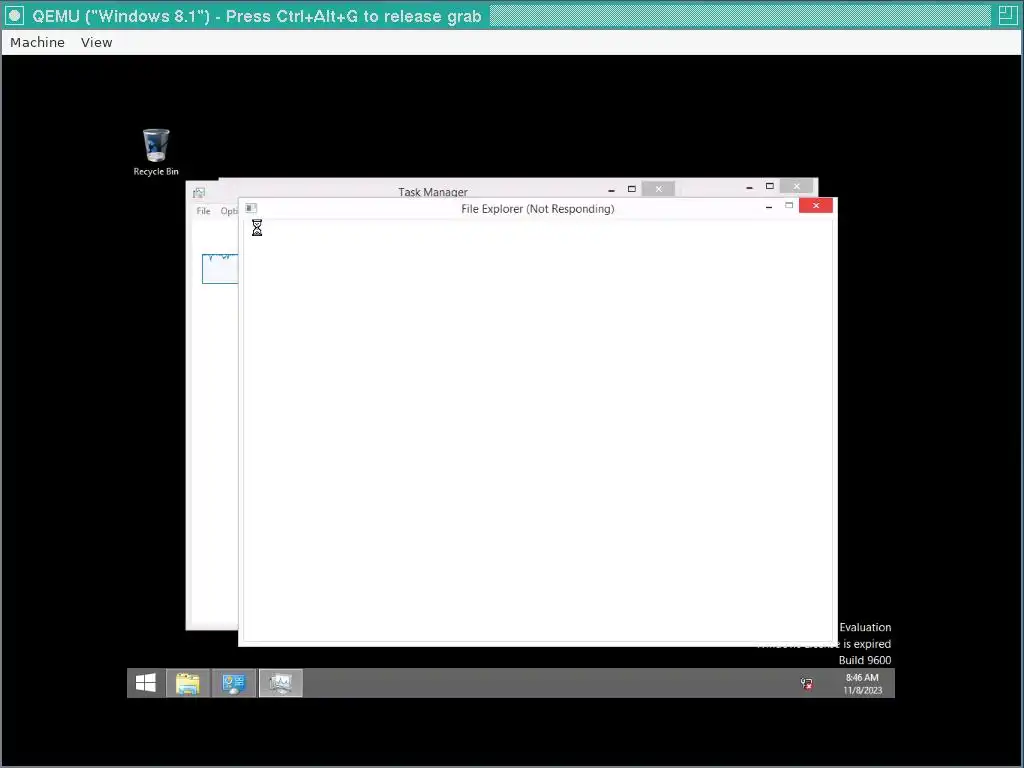The image size is (1024, 768).
Task: Click the Task Manager taskbar icon
Action: point(281,683)
